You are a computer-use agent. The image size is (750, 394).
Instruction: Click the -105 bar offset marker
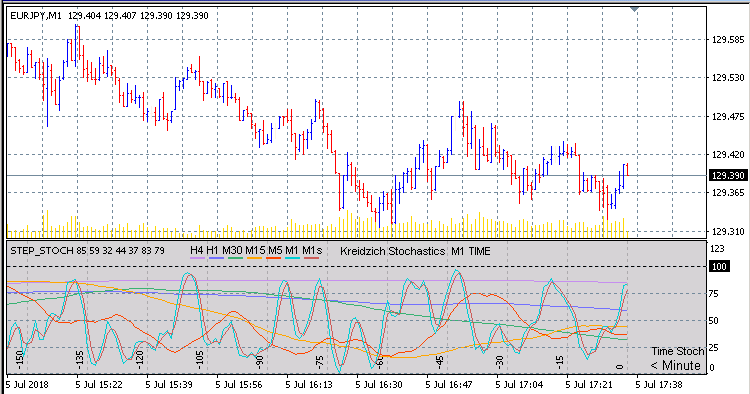coord(200,360)
